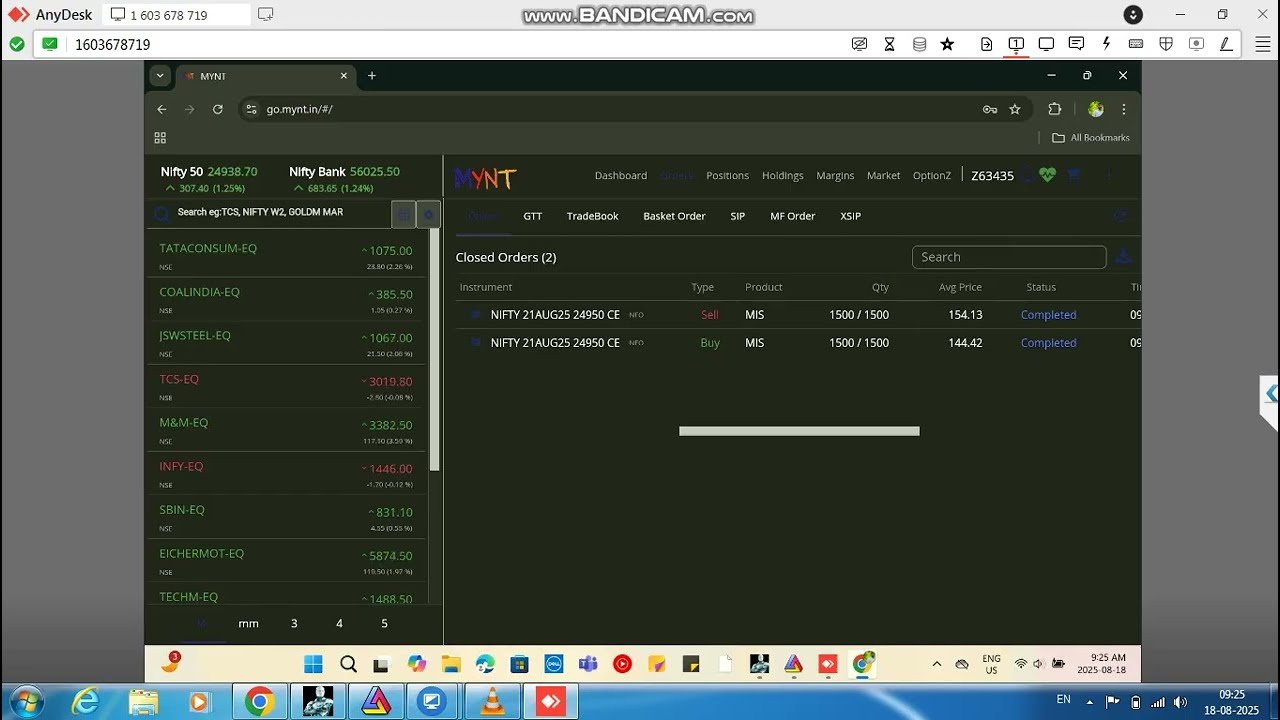Click the cart icon beside Z63435
The width and height of the screenshot is (1280, 720).
point(1073,176)
